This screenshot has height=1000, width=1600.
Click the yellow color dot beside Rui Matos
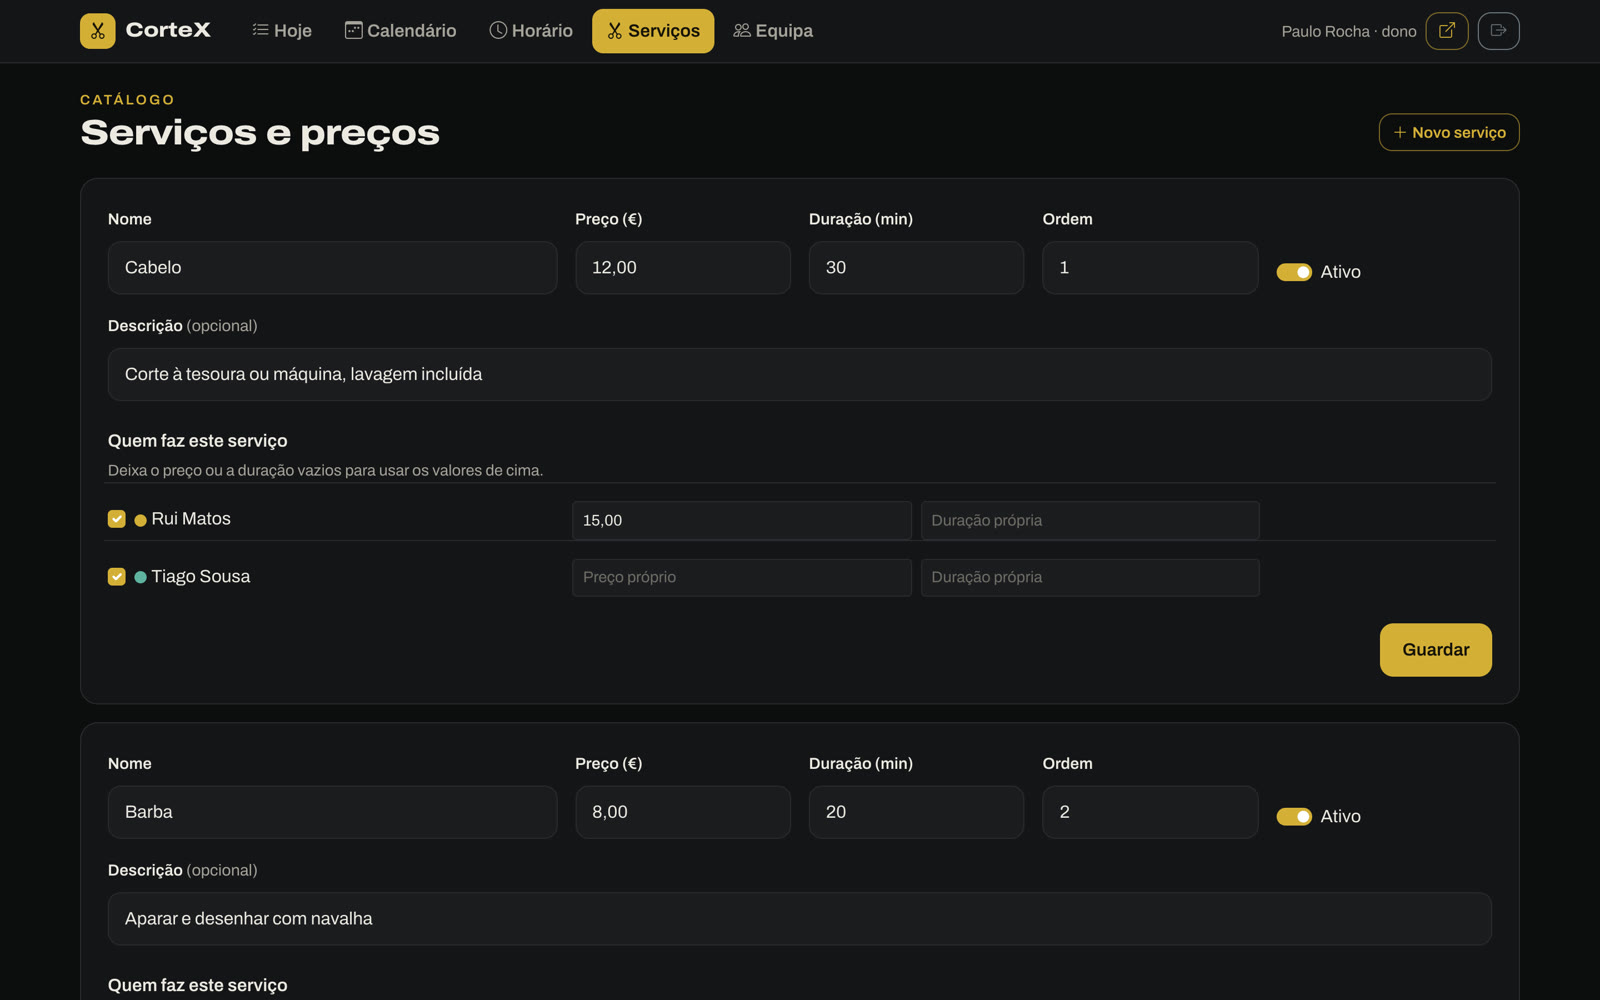tap(140, 520)
